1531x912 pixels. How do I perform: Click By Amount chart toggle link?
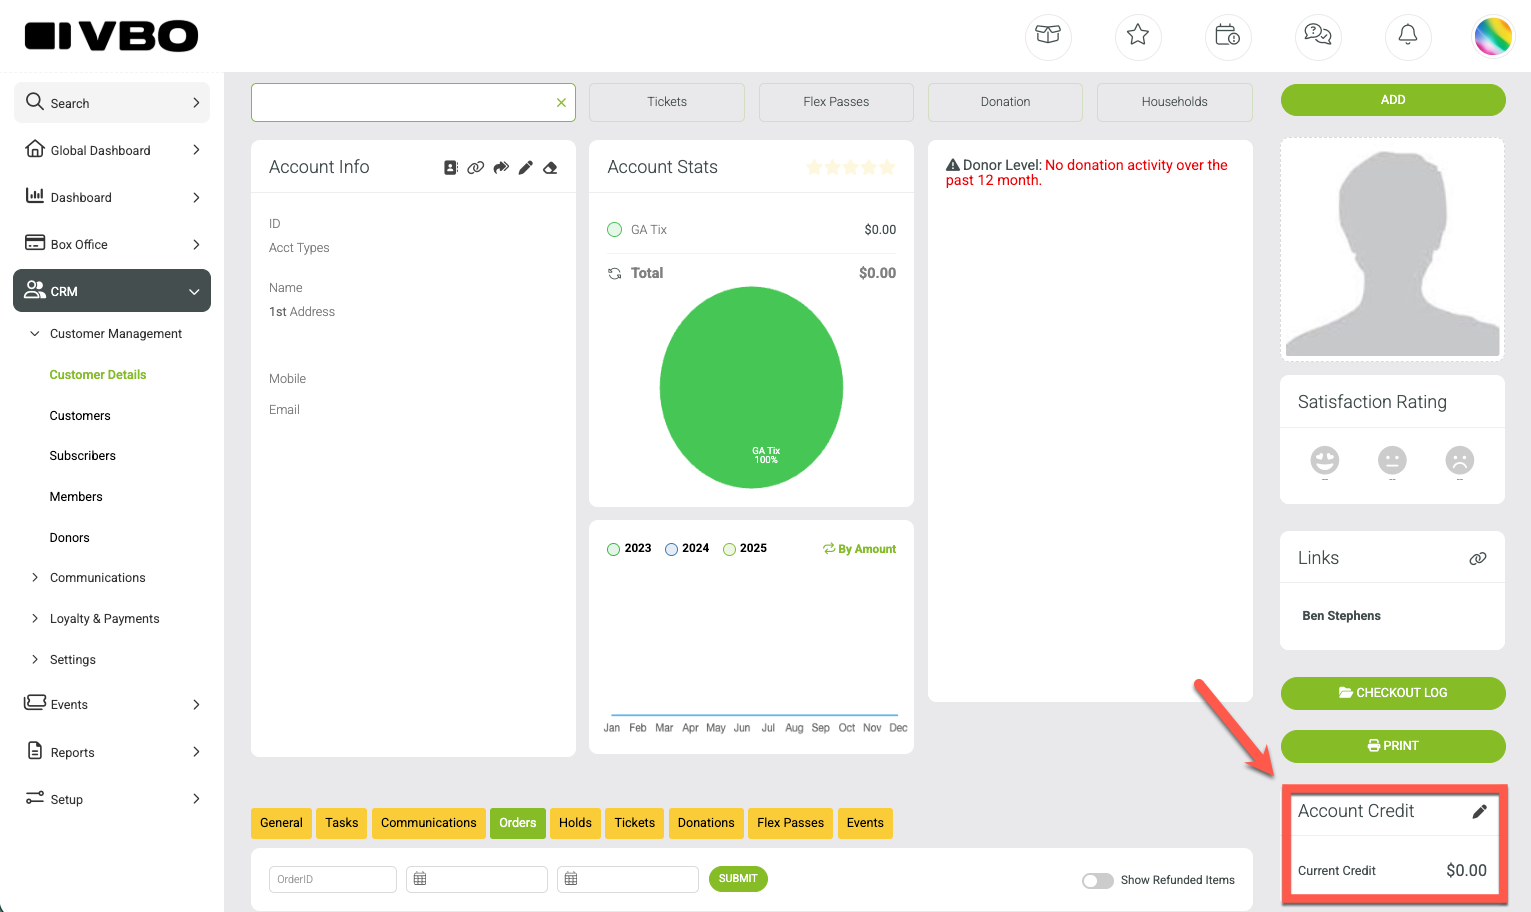860,549
